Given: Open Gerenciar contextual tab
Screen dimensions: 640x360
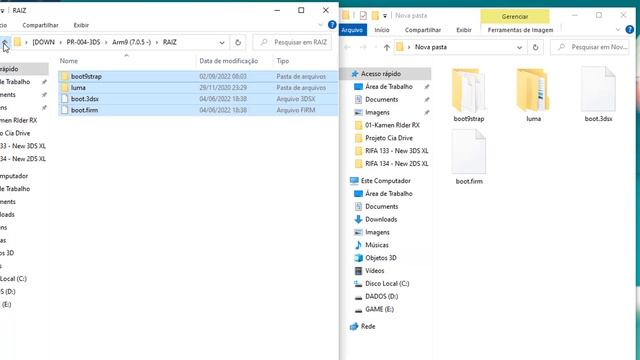Looking at the screenshot, I should [515, 17].
